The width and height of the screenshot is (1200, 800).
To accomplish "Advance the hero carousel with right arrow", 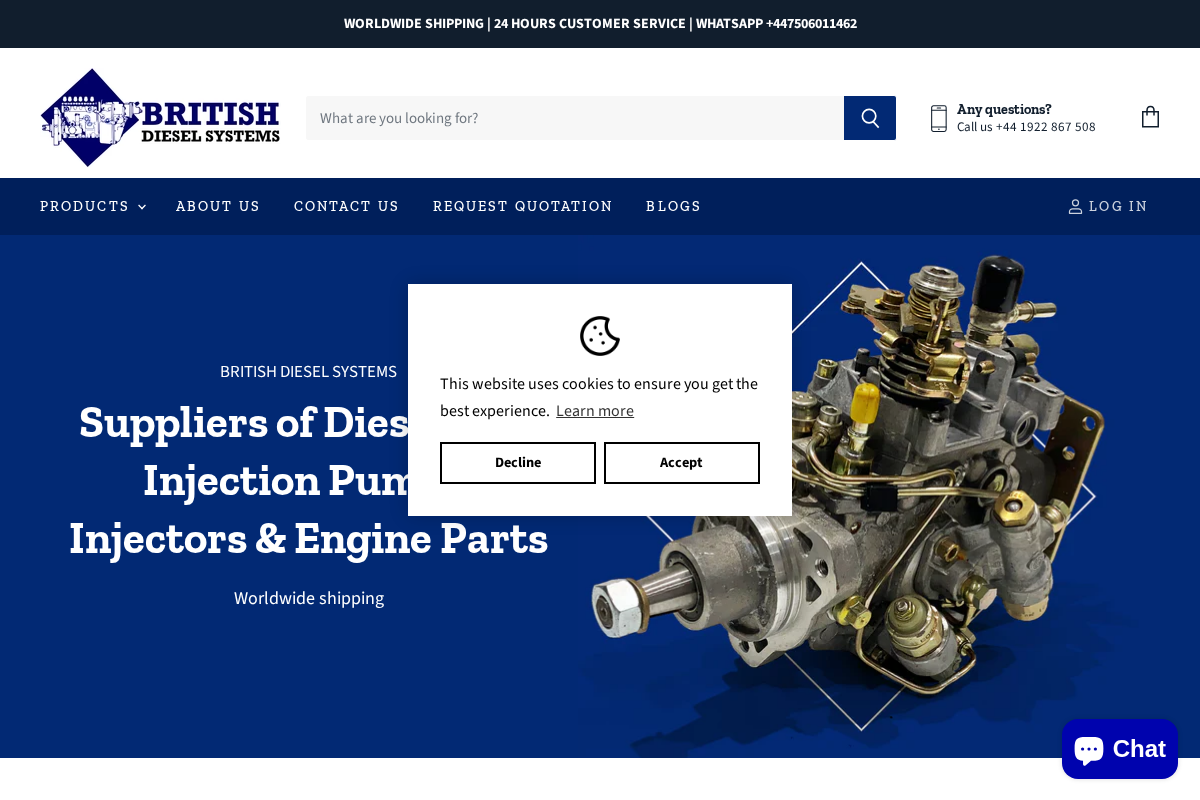I will pos(1087,495).
